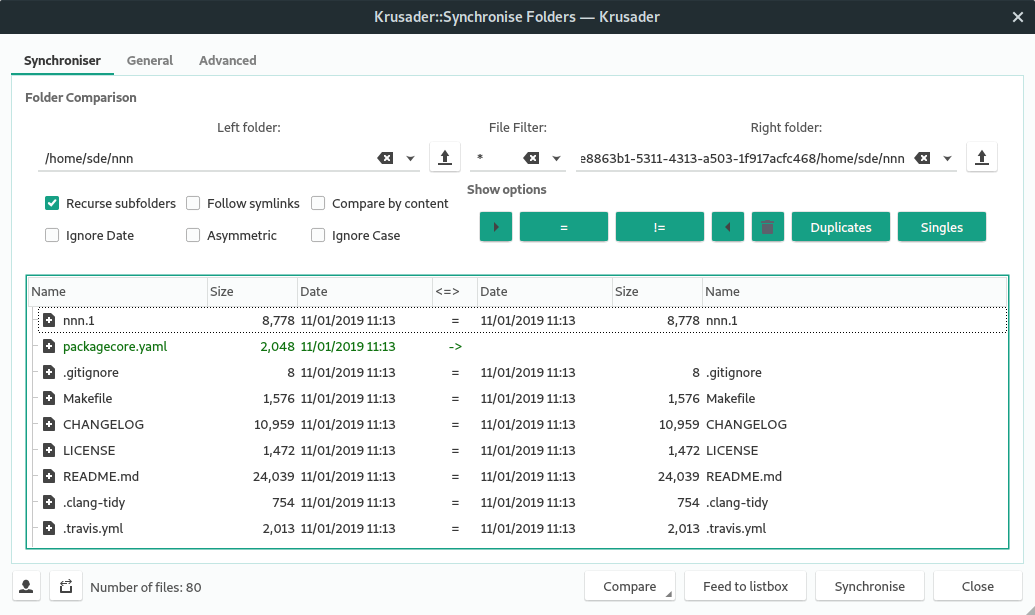Select left packagecore.yaml file name
The height and width of the screenshot is (615, 1035).
point(115,346)
